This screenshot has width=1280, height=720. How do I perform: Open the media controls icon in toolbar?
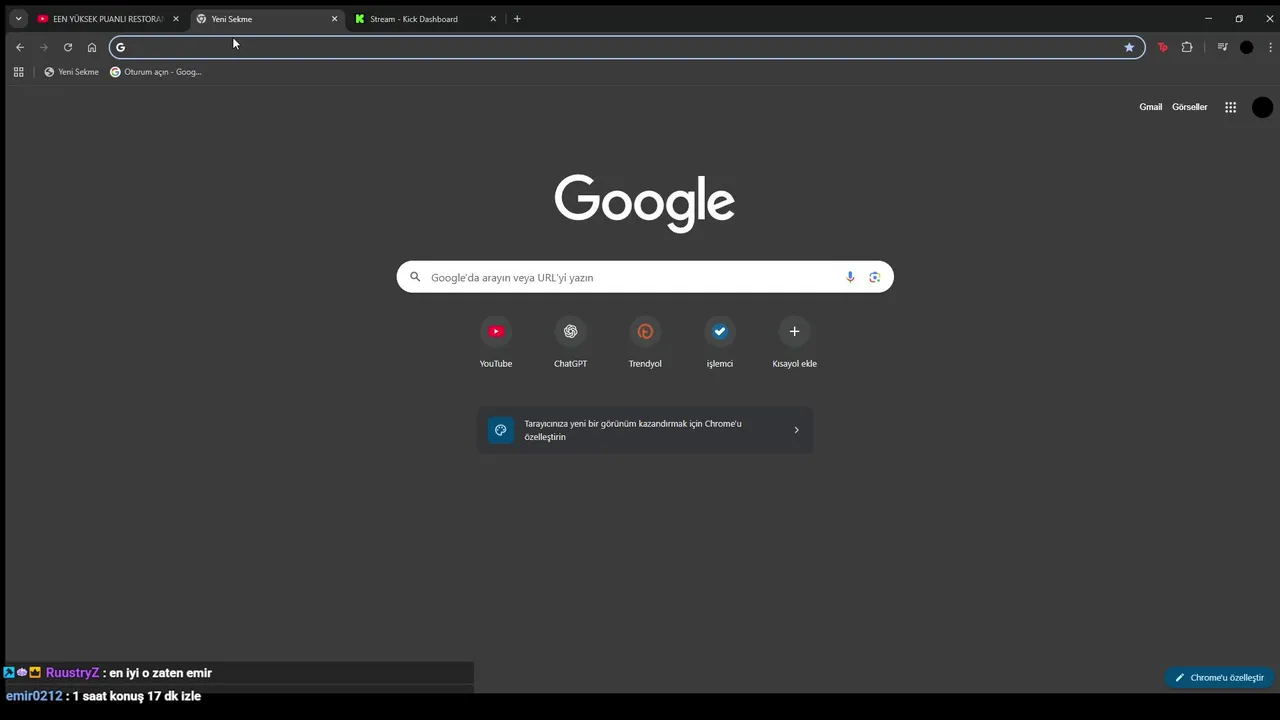tap(1222, 47)
